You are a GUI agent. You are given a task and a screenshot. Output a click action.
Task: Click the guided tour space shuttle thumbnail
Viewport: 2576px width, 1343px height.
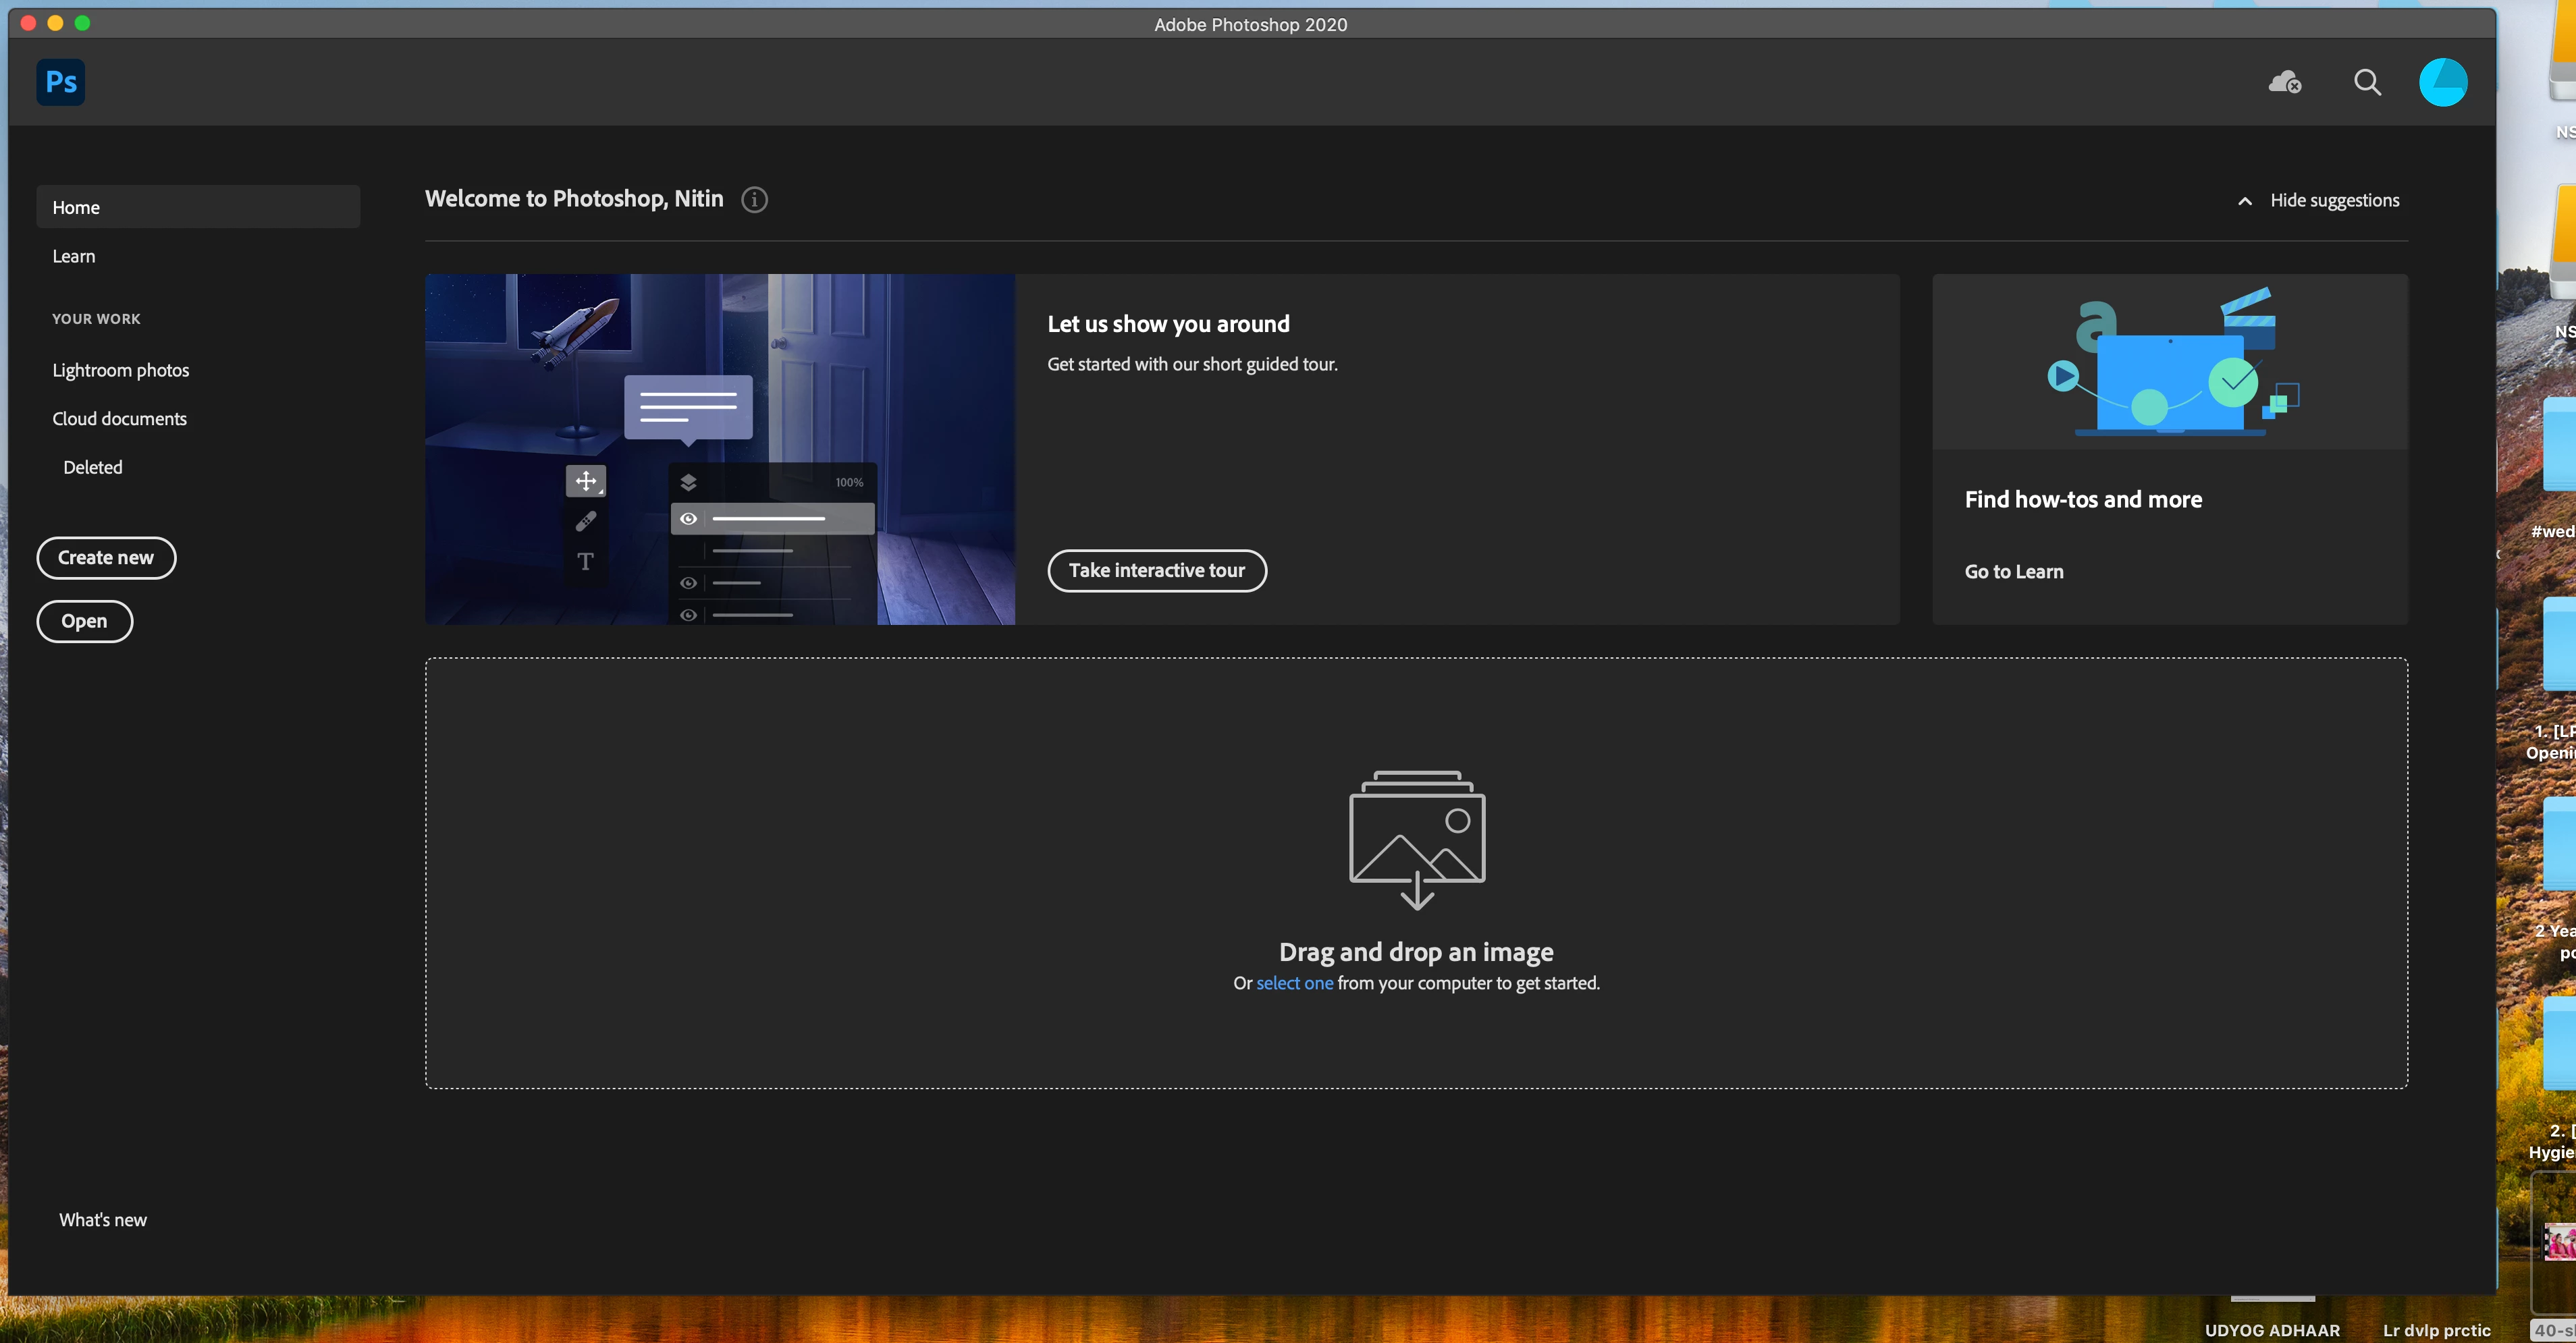point(719,449)
